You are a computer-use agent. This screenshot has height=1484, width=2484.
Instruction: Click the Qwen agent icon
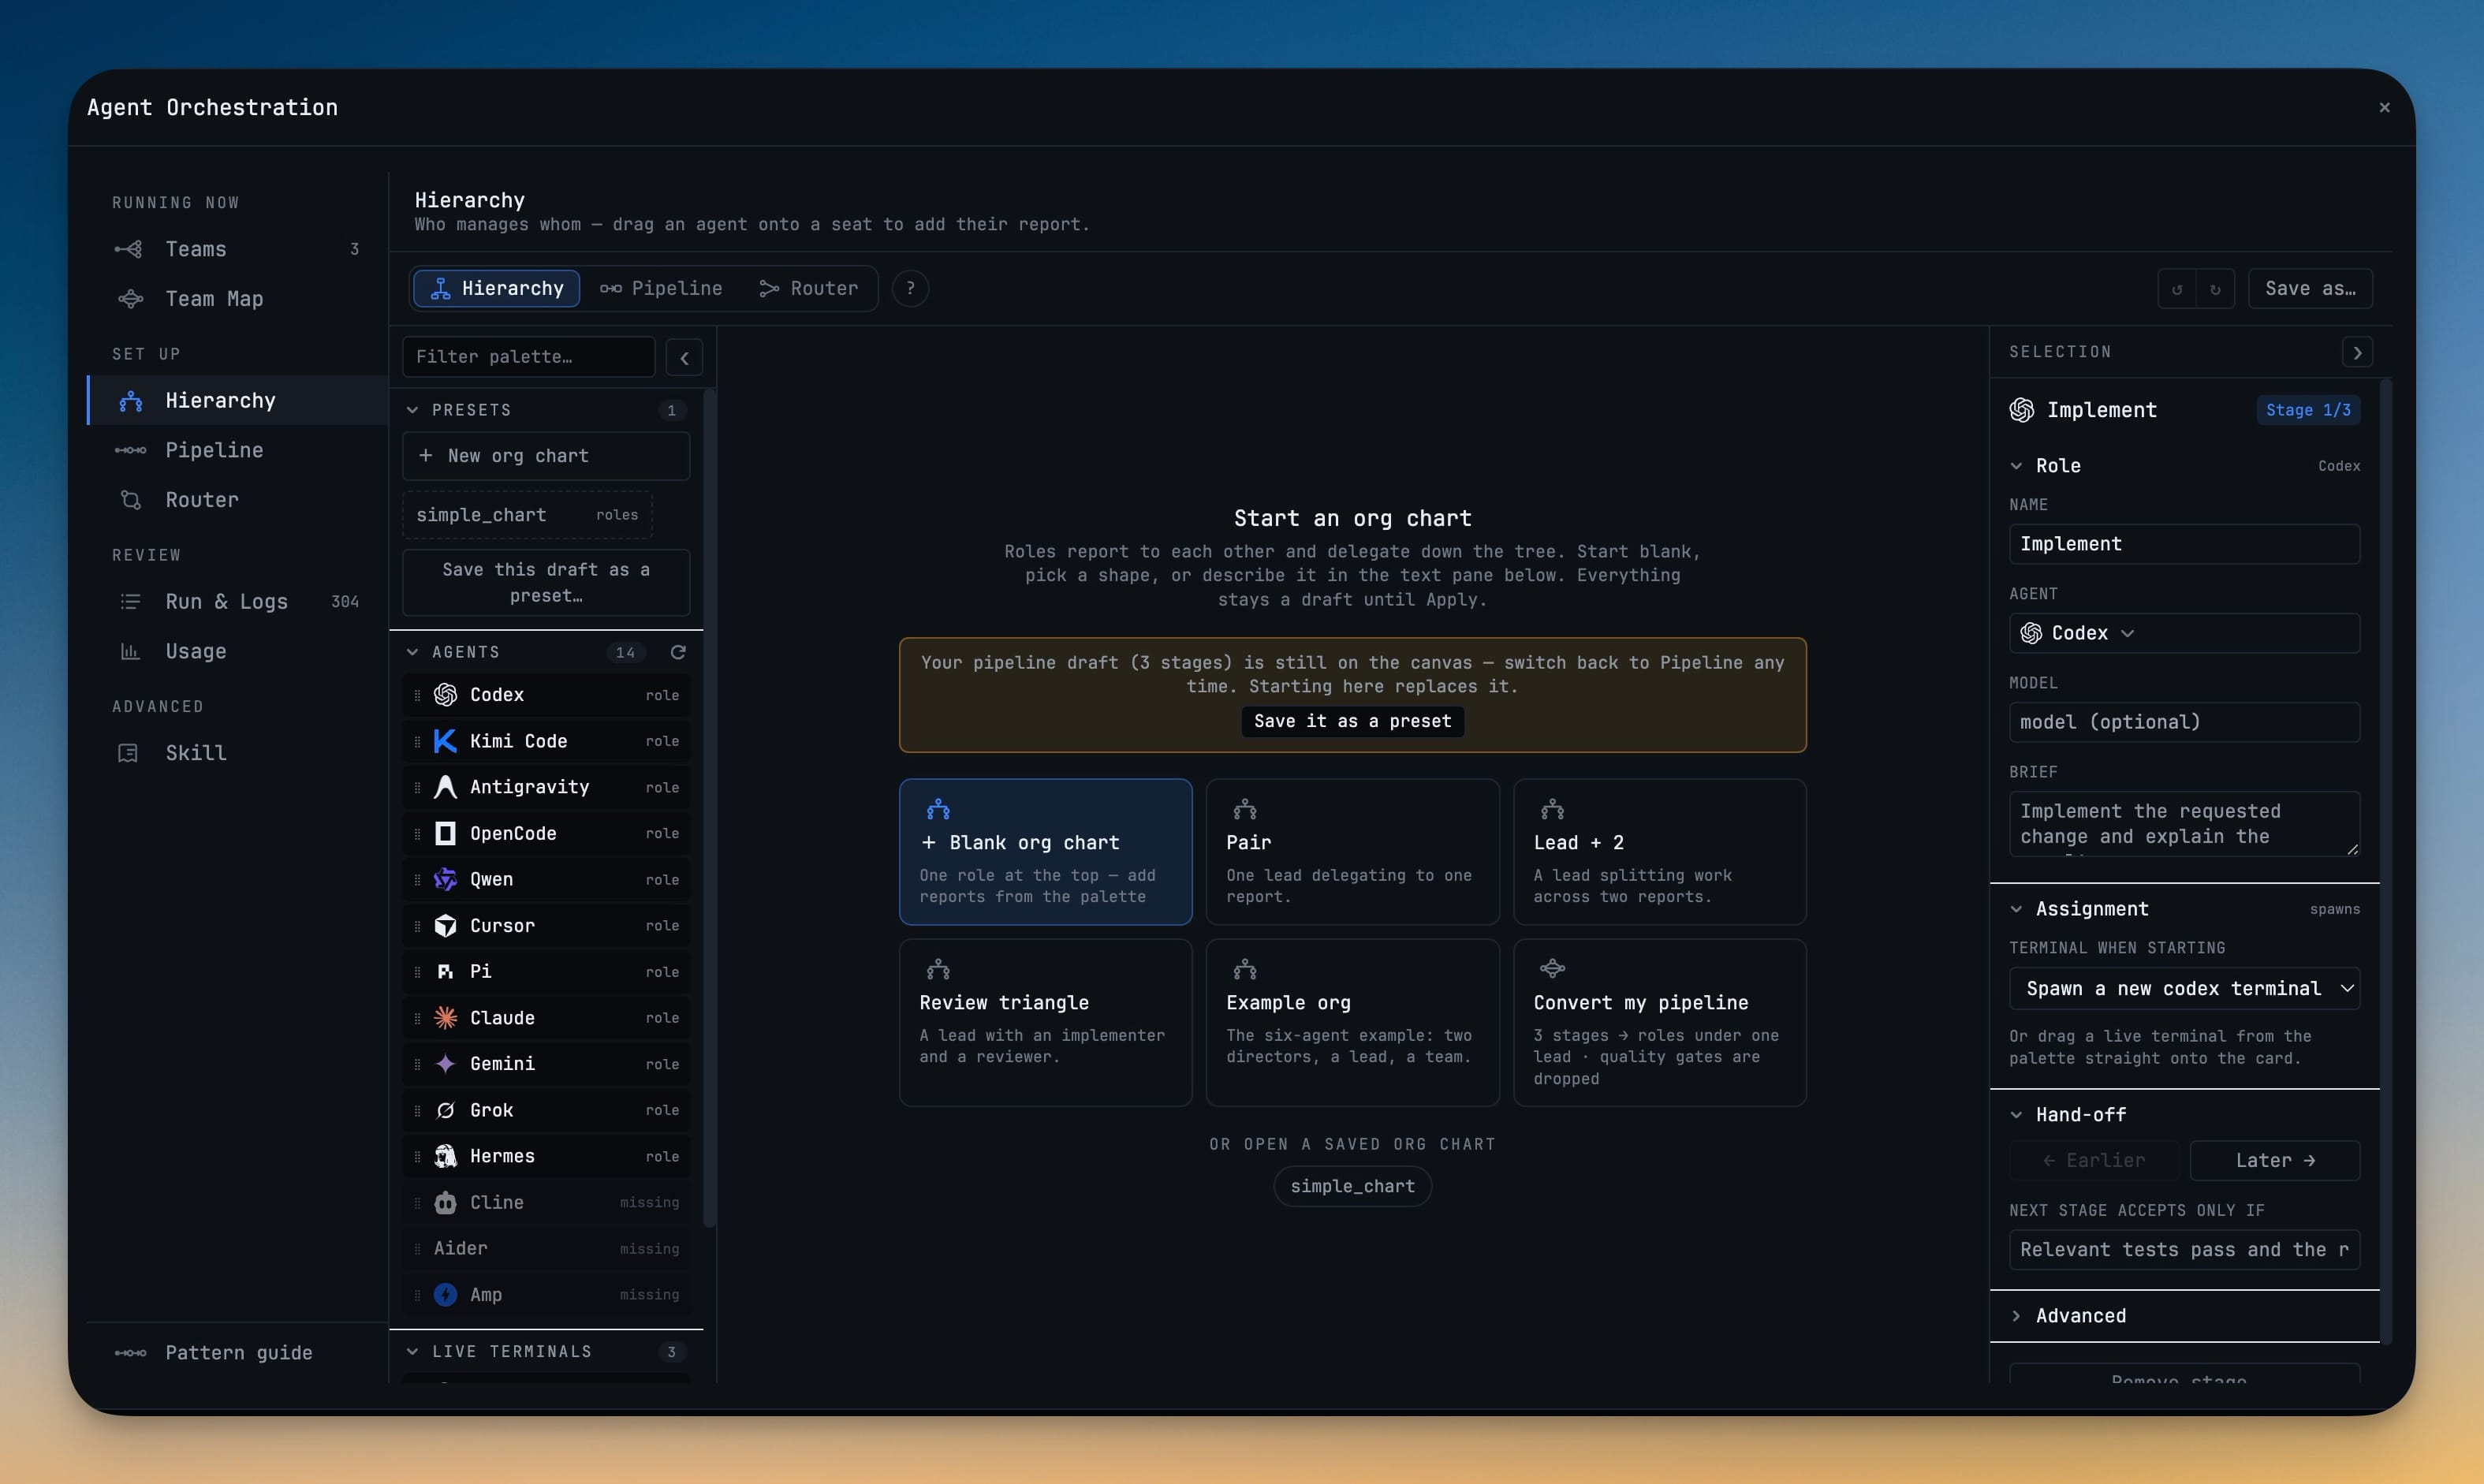(445, 879)
